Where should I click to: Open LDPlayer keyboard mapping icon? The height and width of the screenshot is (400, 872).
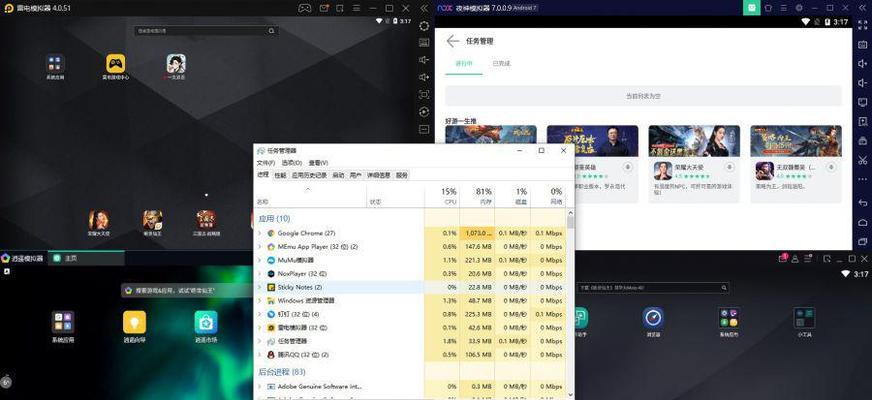point(424,42)
